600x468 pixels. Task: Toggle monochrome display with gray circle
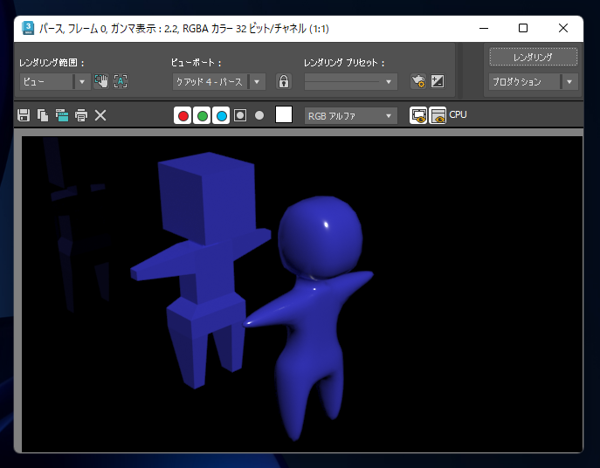pos(259,115)
